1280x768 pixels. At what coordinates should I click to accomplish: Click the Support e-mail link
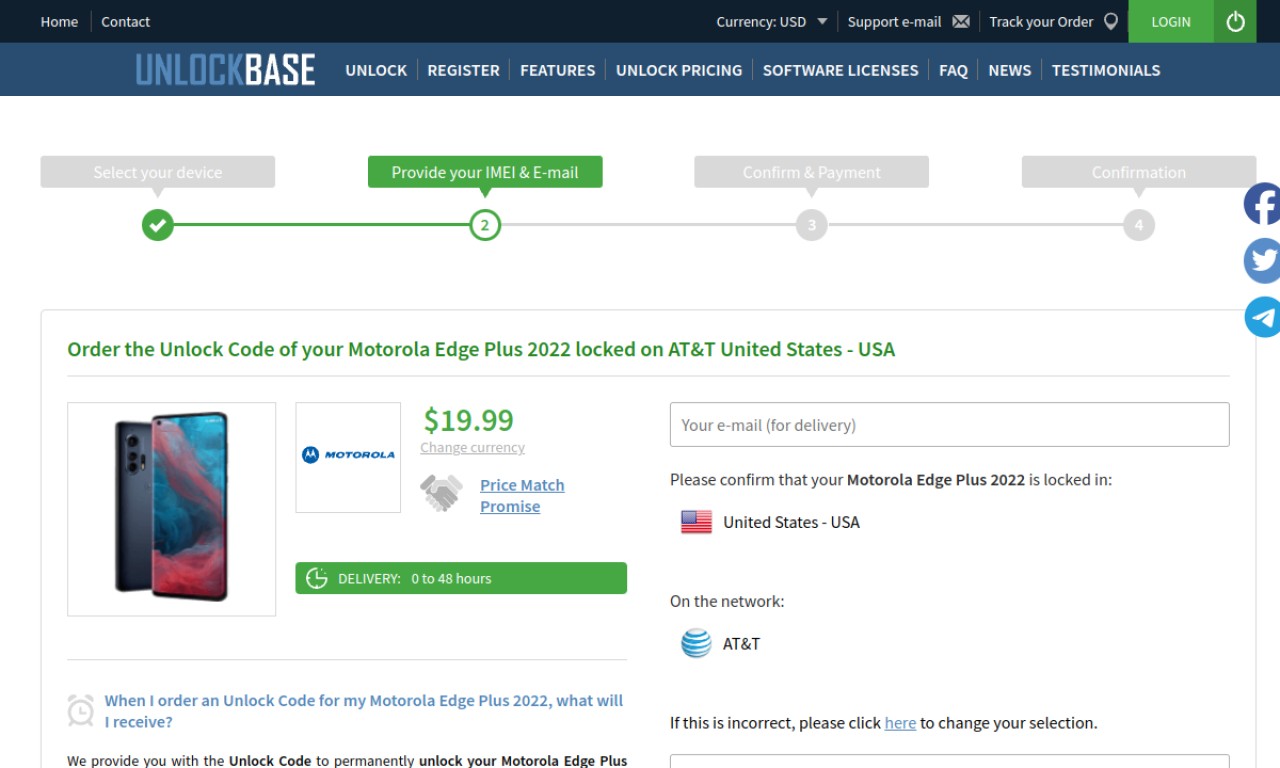(894, 21)
